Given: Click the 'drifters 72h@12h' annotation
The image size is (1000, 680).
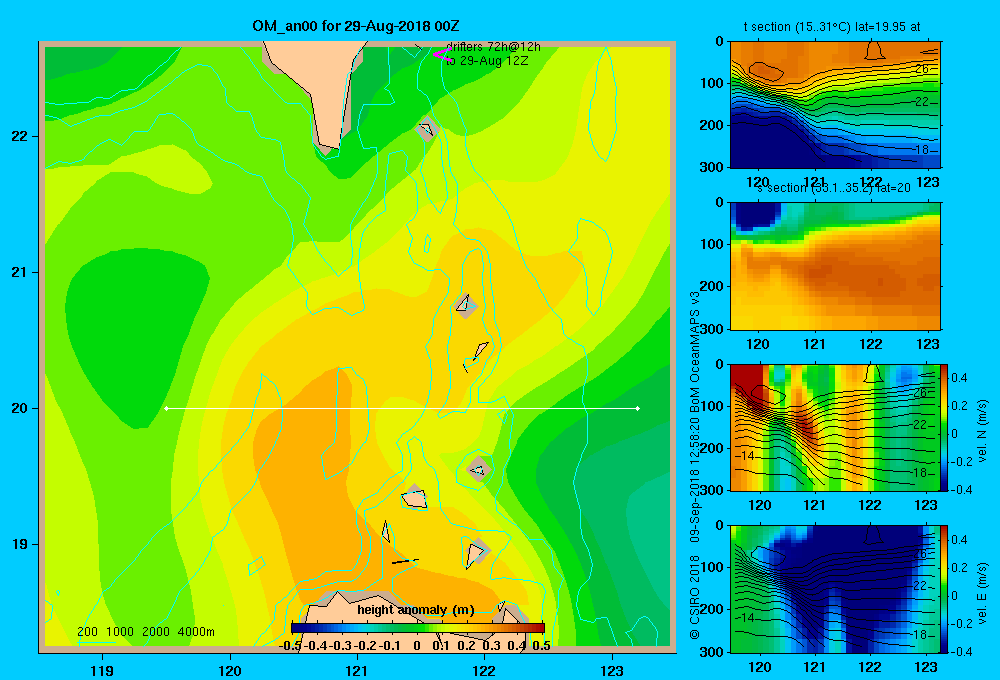Looking at the screenshot, I should pyautogui.click(x=493, y=47).
